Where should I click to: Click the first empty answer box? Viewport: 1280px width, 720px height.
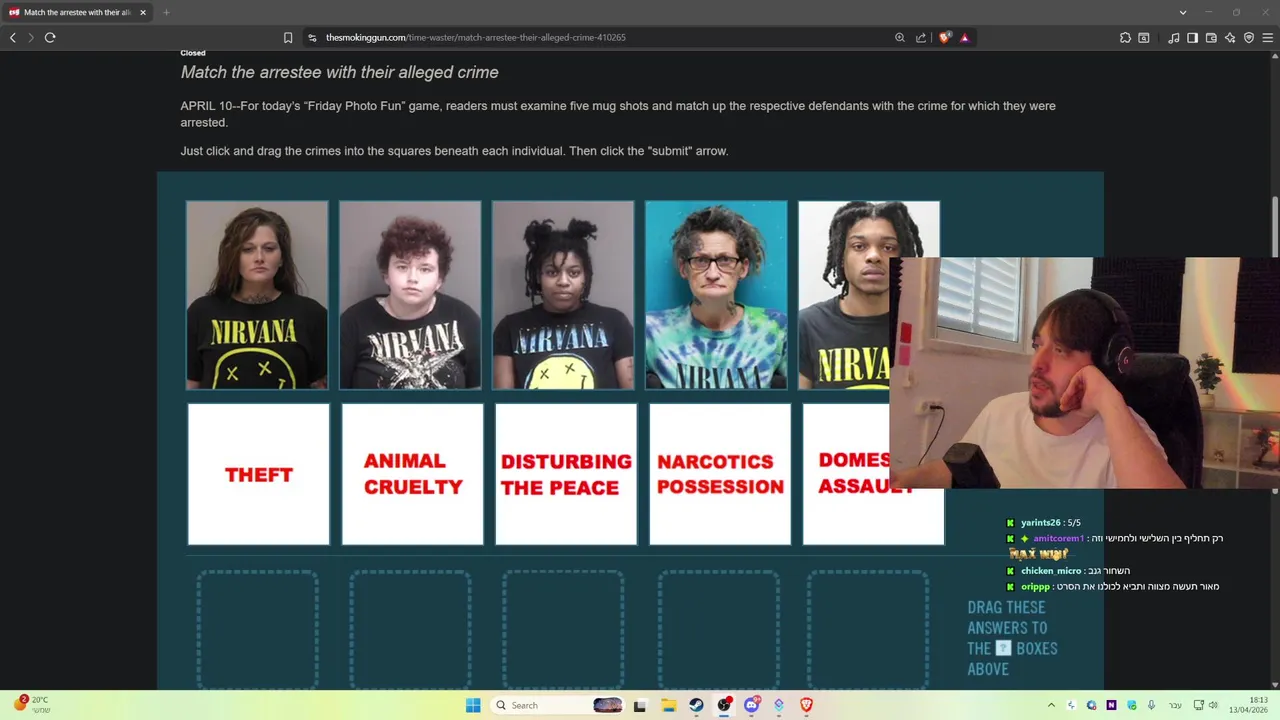point(257,630)
